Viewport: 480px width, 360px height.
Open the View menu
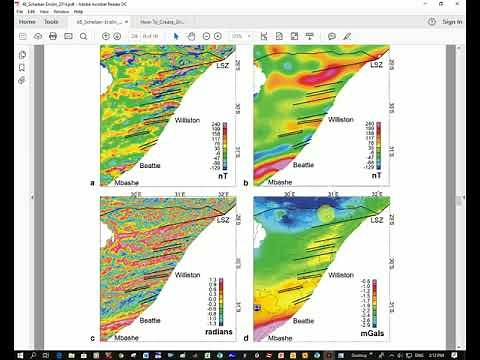pos(44,12)
